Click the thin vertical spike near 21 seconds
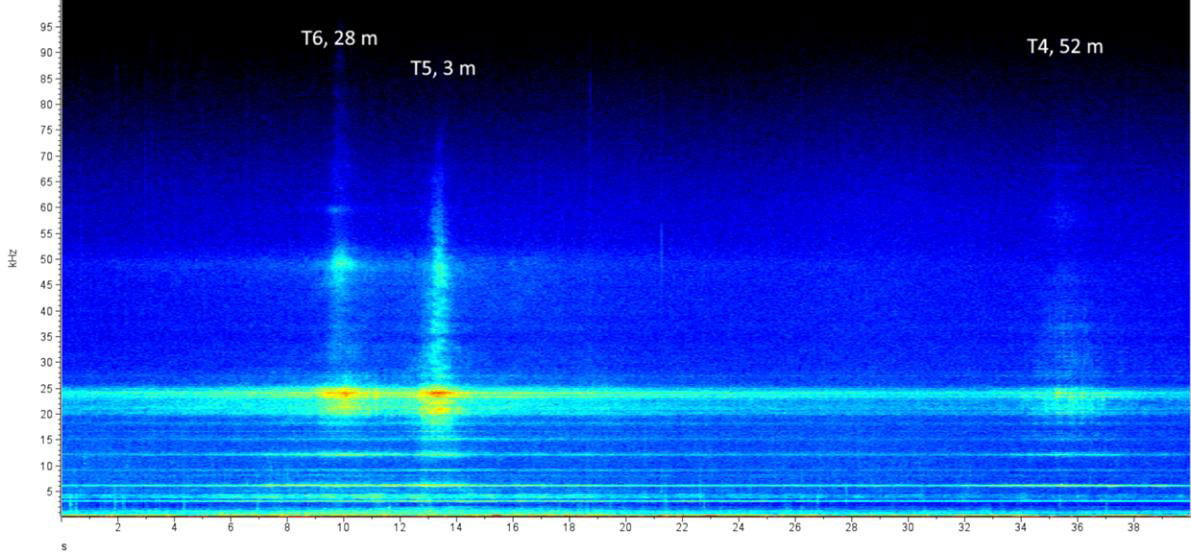Image resolution: width=1191 pixels, height=553 pixels. pos(661,245)
